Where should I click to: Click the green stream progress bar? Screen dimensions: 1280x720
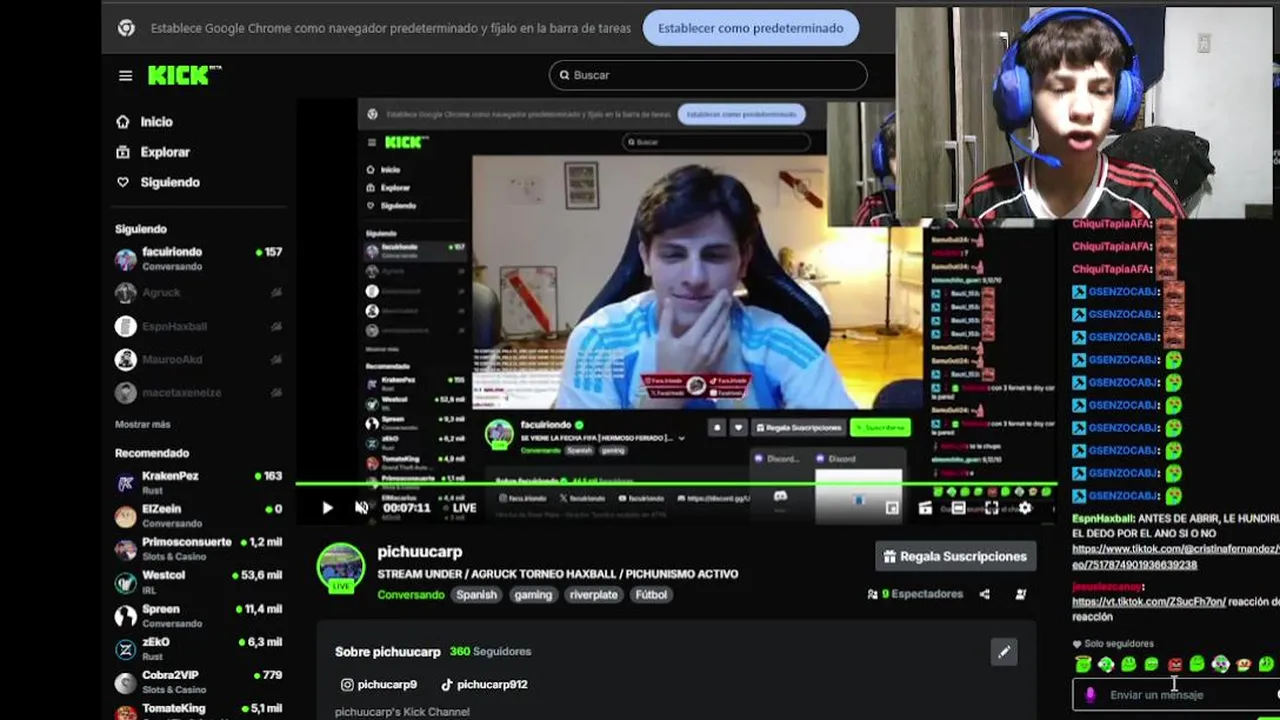click(675, 485)
